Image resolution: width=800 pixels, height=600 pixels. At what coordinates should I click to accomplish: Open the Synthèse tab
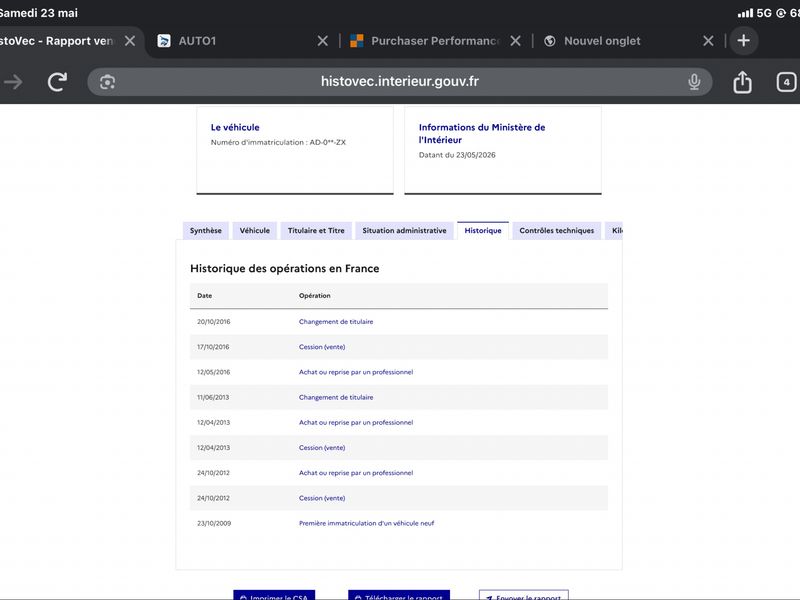click(x=206, y=231)
